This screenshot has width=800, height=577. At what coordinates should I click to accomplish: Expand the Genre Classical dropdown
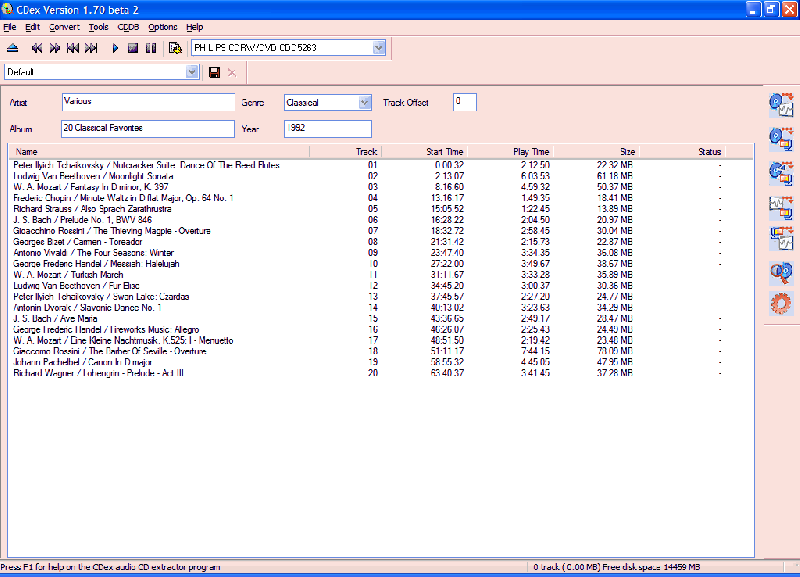(364, 102)
